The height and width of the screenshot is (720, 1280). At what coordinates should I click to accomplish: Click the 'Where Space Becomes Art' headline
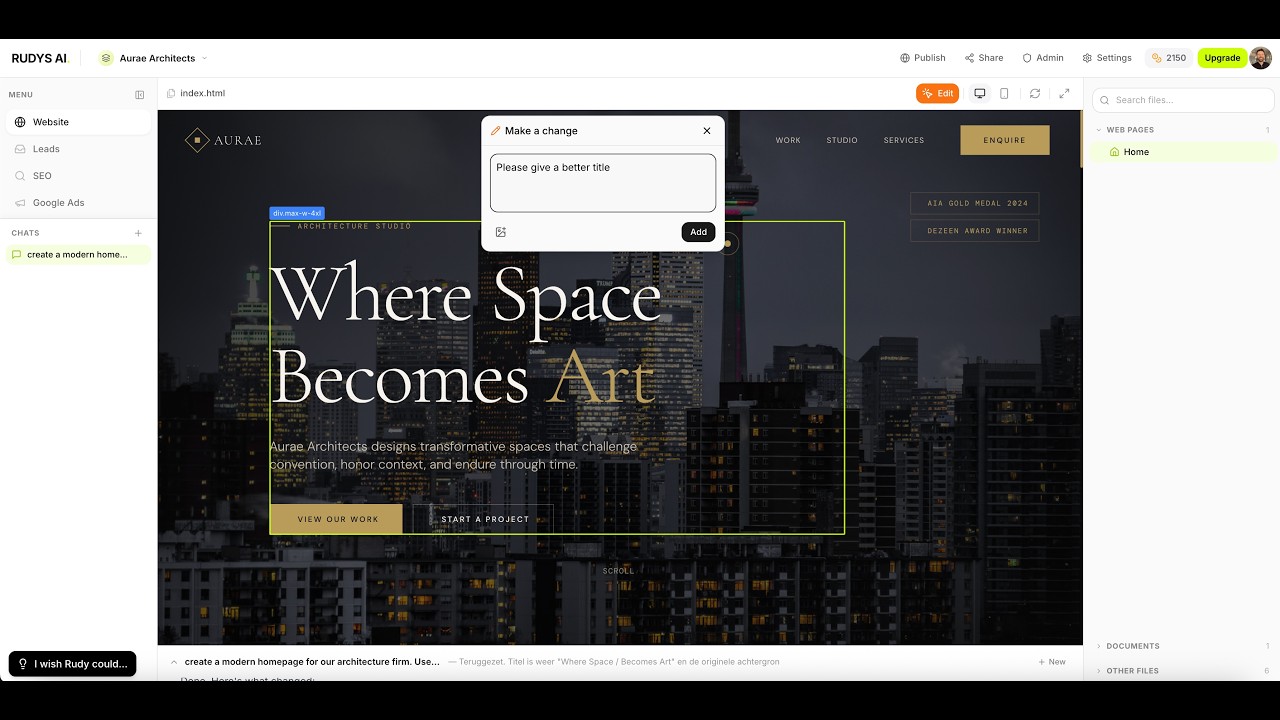click(x=466, y=336)
